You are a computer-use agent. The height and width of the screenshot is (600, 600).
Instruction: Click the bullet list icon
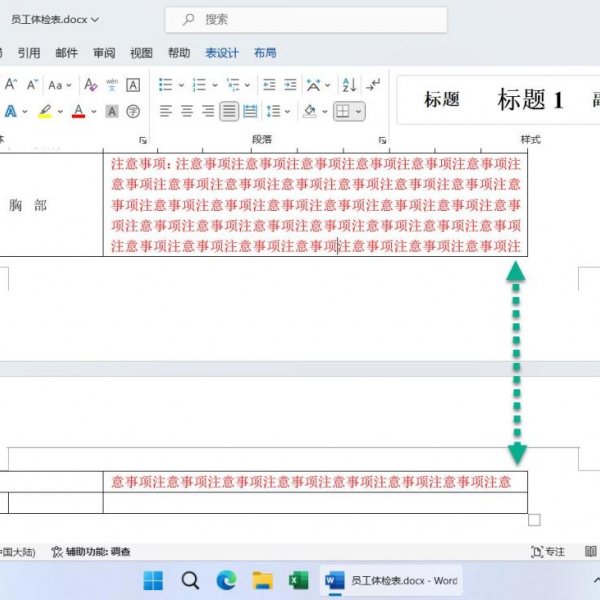click(165, 85)
